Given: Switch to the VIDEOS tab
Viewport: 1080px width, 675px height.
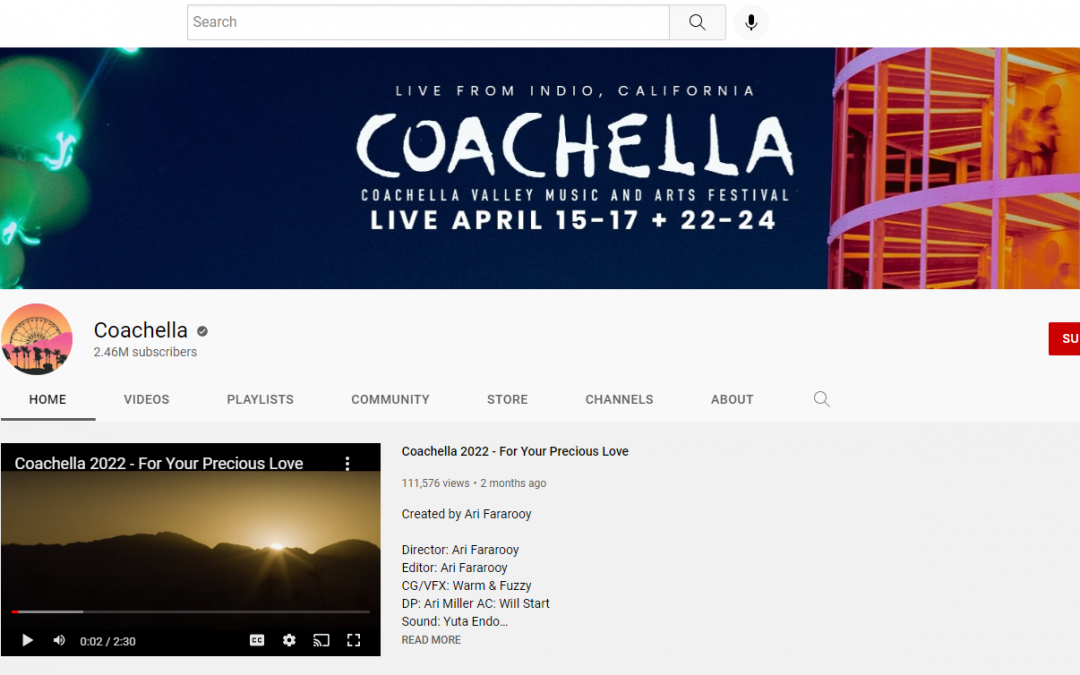Looking at the screenshot, I should (146, 399).
